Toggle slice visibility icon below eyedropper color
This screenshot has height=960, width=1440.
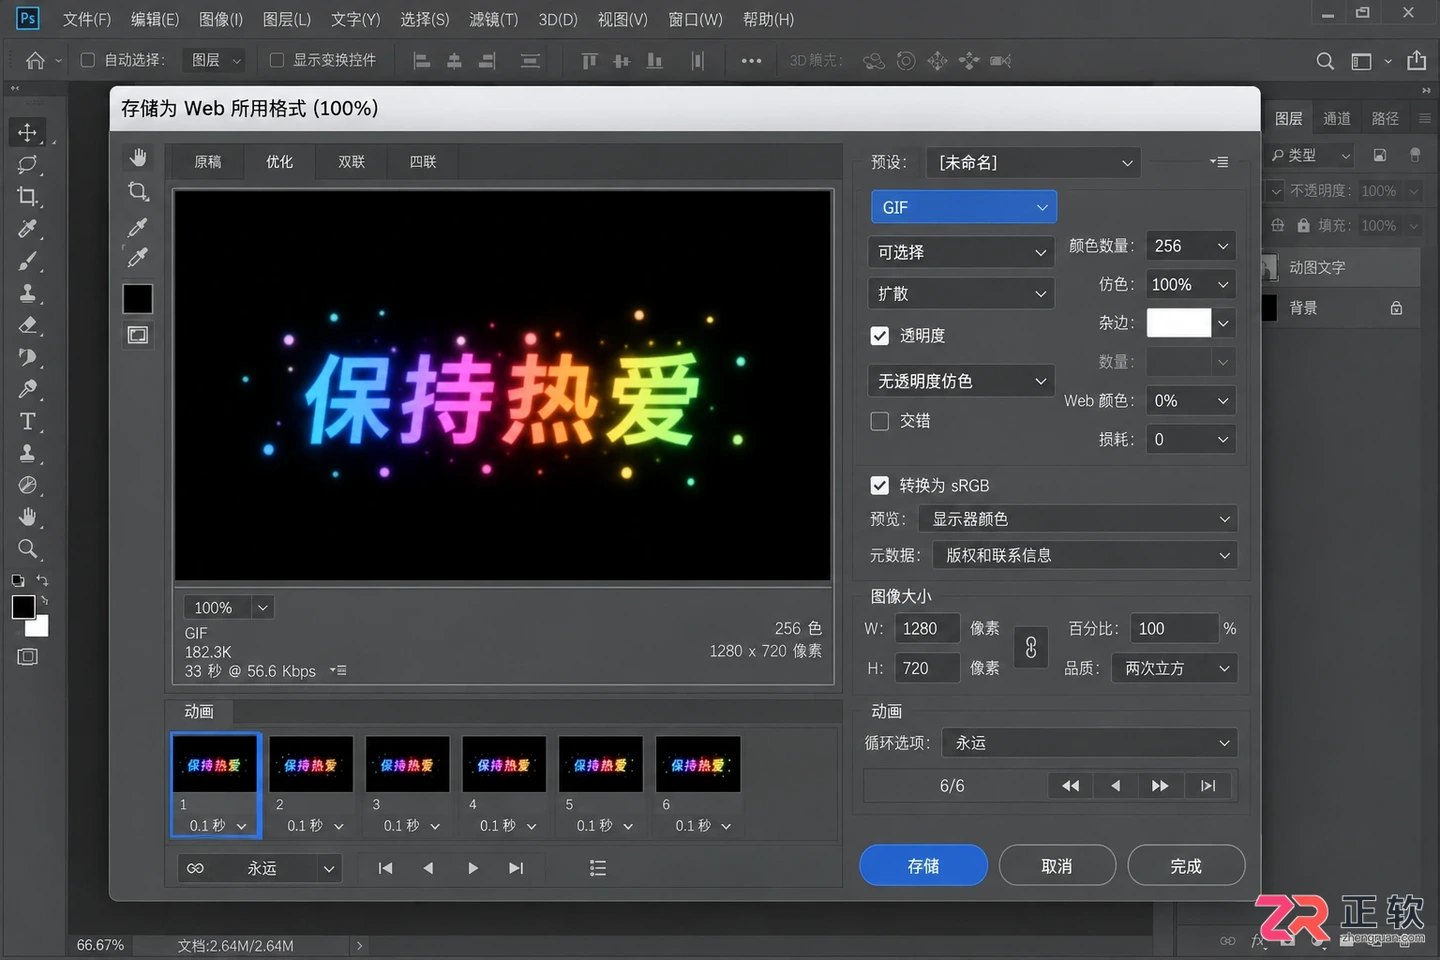pos(138,335)
